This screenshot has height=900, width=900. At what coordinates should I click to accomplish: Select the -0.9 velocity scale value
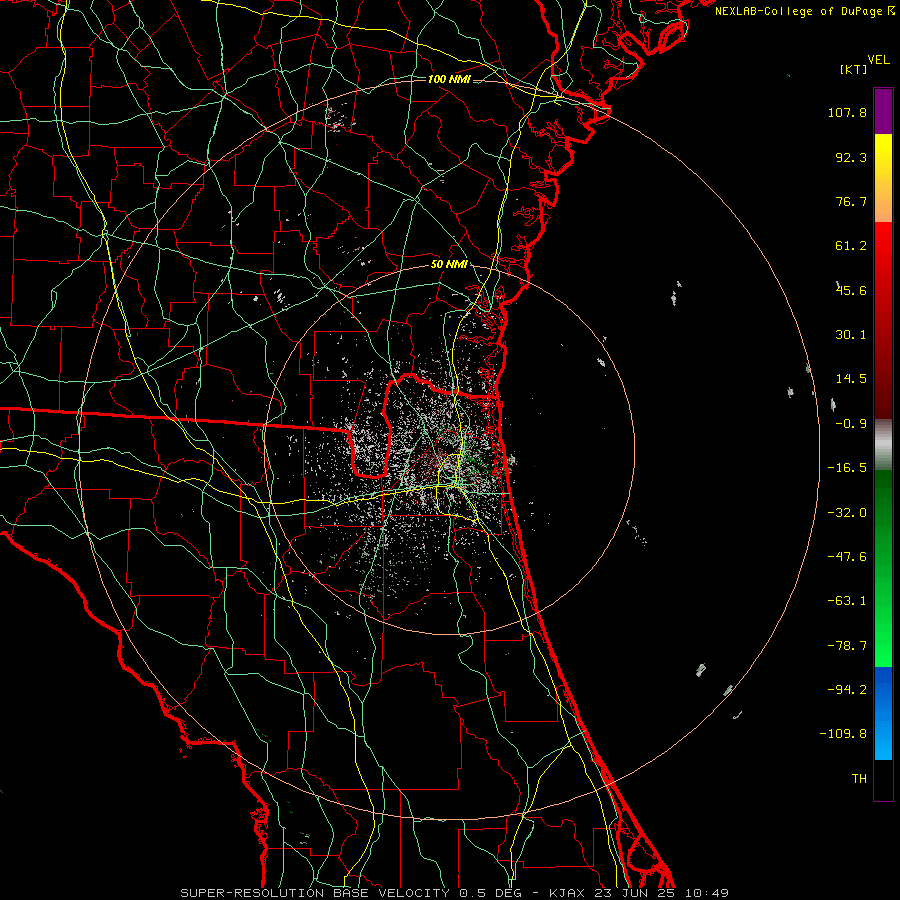[x=851, y=424]
